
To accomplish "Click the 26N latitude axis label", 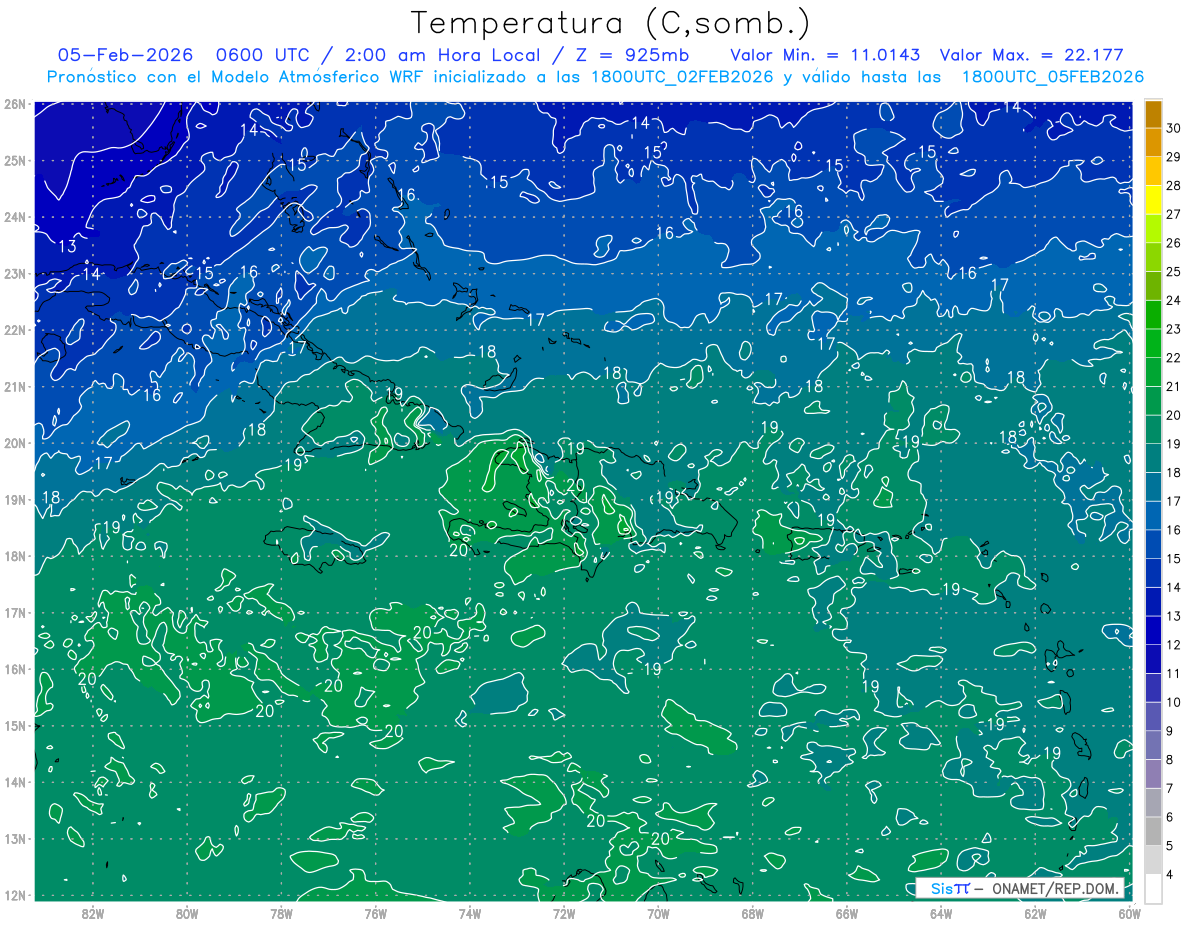I will click(15, 104).
